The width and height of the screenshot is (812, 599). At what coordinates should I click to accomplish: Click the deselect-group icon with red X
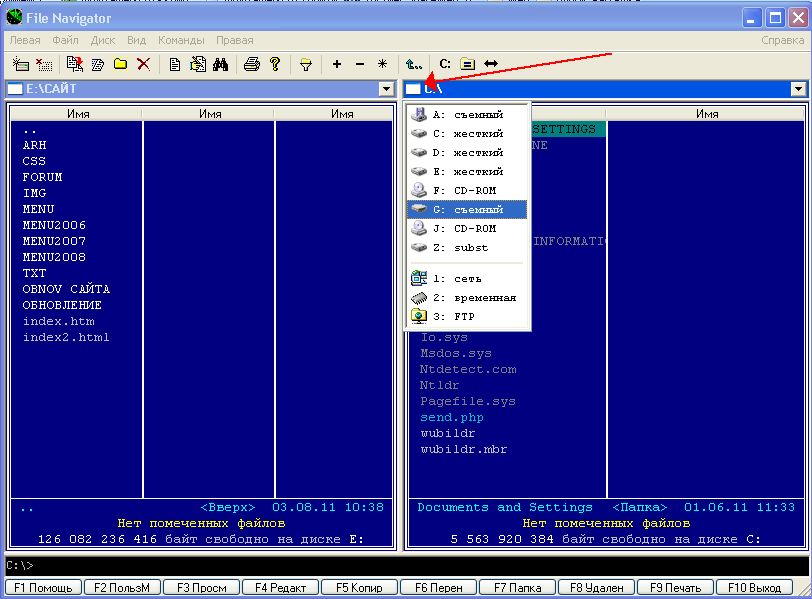pyautogui.click(x=44, y=64)
